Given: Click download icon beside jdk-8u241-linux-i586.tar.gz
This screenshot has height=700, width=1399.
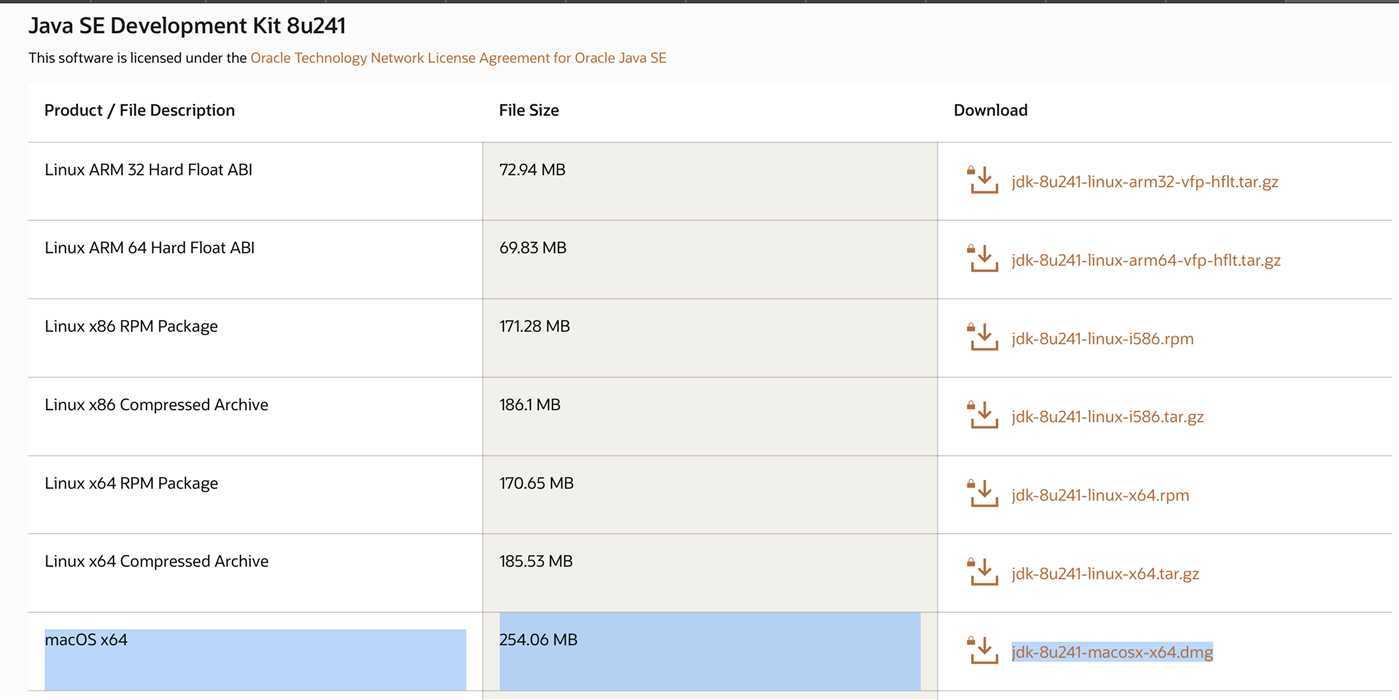Looking at the screenshot, I should point(983,415).
